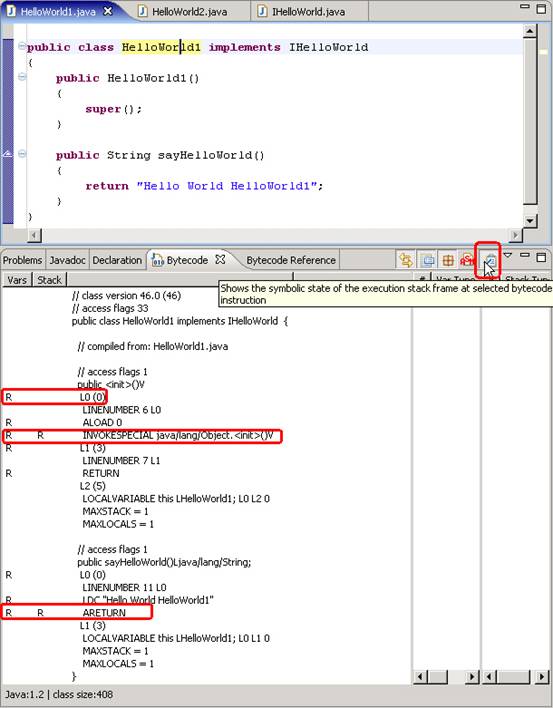This screenshot has width=553, height=708.
Task: Click Stack Type table horizontal scroll thumb
Action: pos(513,676)
